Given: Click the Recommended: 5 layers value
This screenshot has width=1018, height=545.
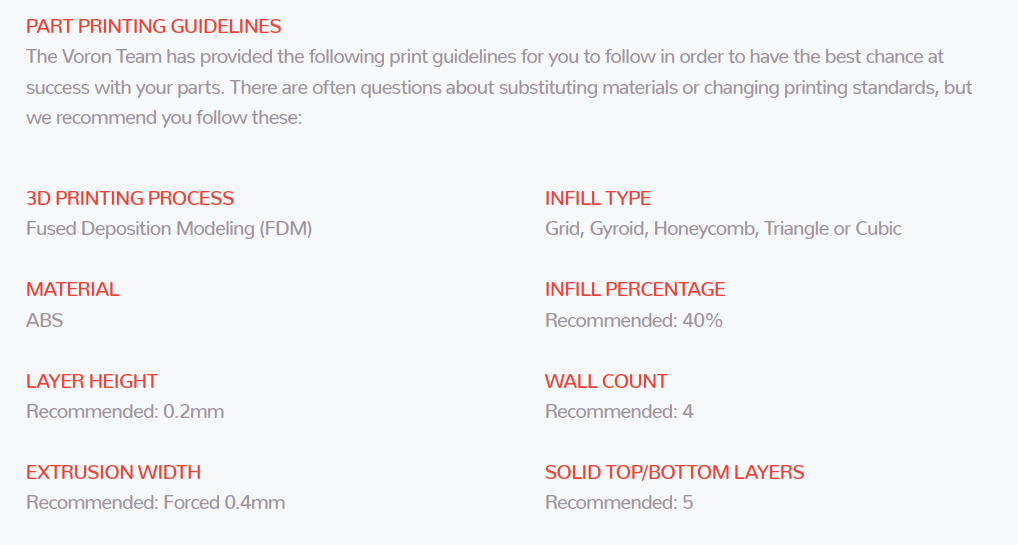Looking at the screenshot, I should pyautogui.click(x=619, y=502).
